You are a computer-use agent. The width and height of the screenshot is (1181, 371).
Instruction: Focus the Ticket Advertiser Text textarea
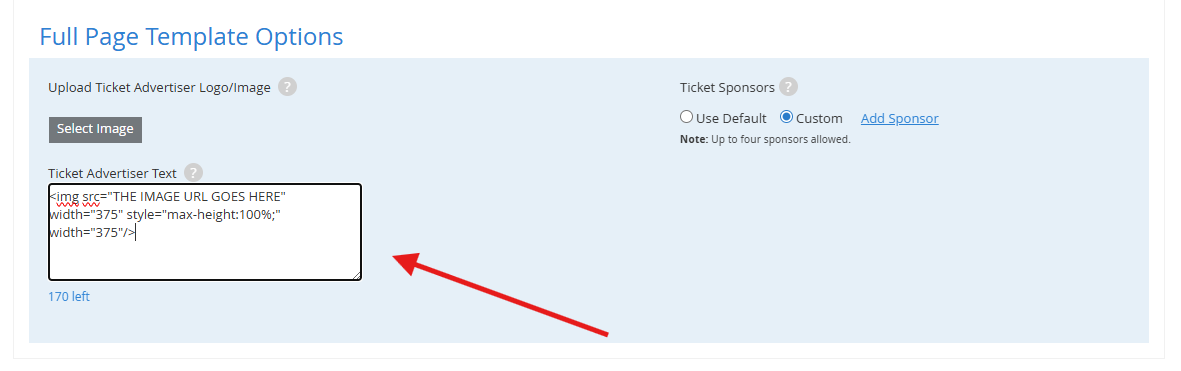pyautogui.click(x=205, y=232)
